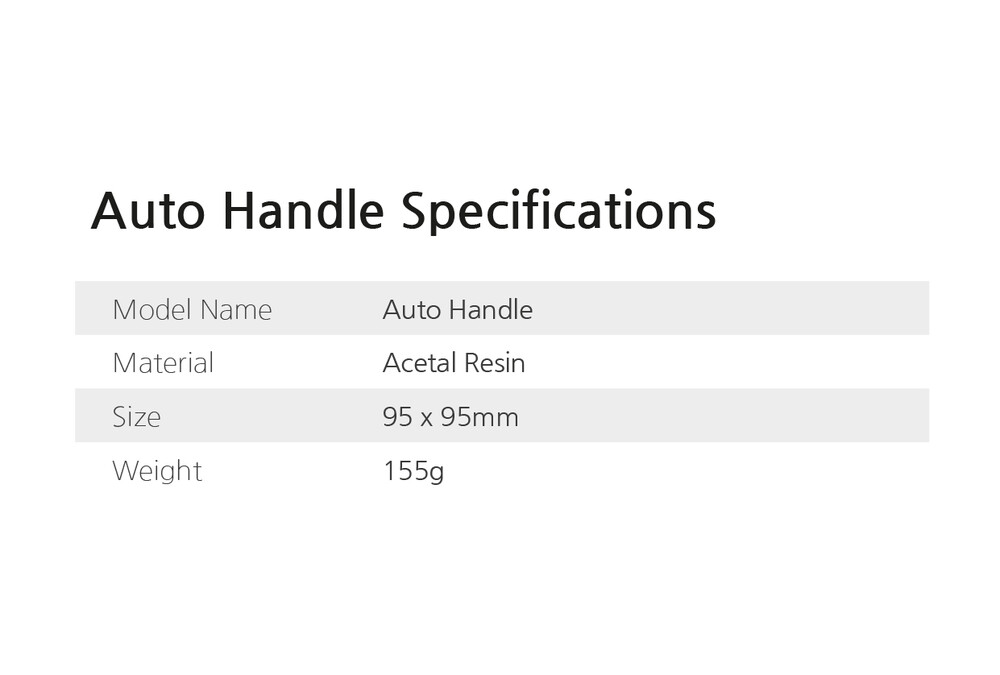Click the Auto Handle Specifications heading
The image size is (1000, 675).
point(403,211)
